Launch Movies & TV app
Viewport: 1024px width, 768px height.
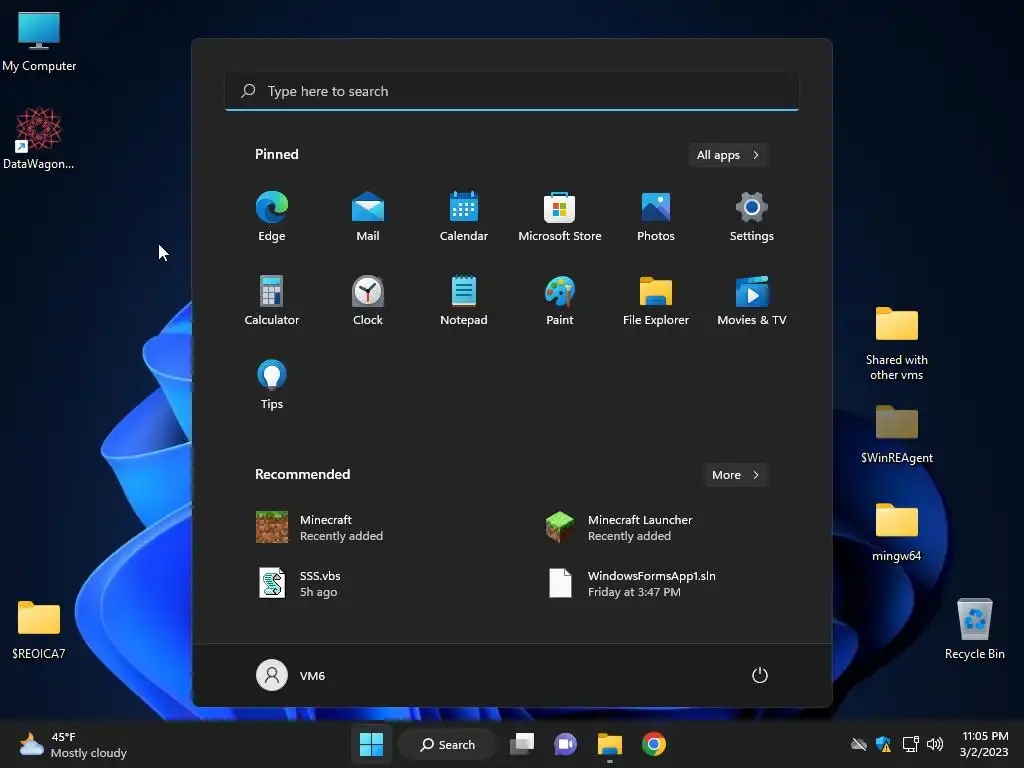pos(752,300)
